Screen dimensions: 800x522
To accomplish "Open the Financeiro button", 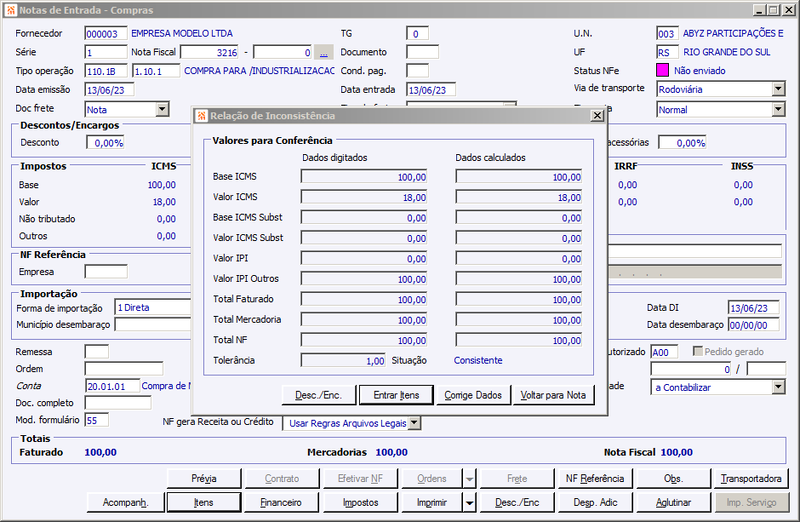I will (x=281, y=503).
